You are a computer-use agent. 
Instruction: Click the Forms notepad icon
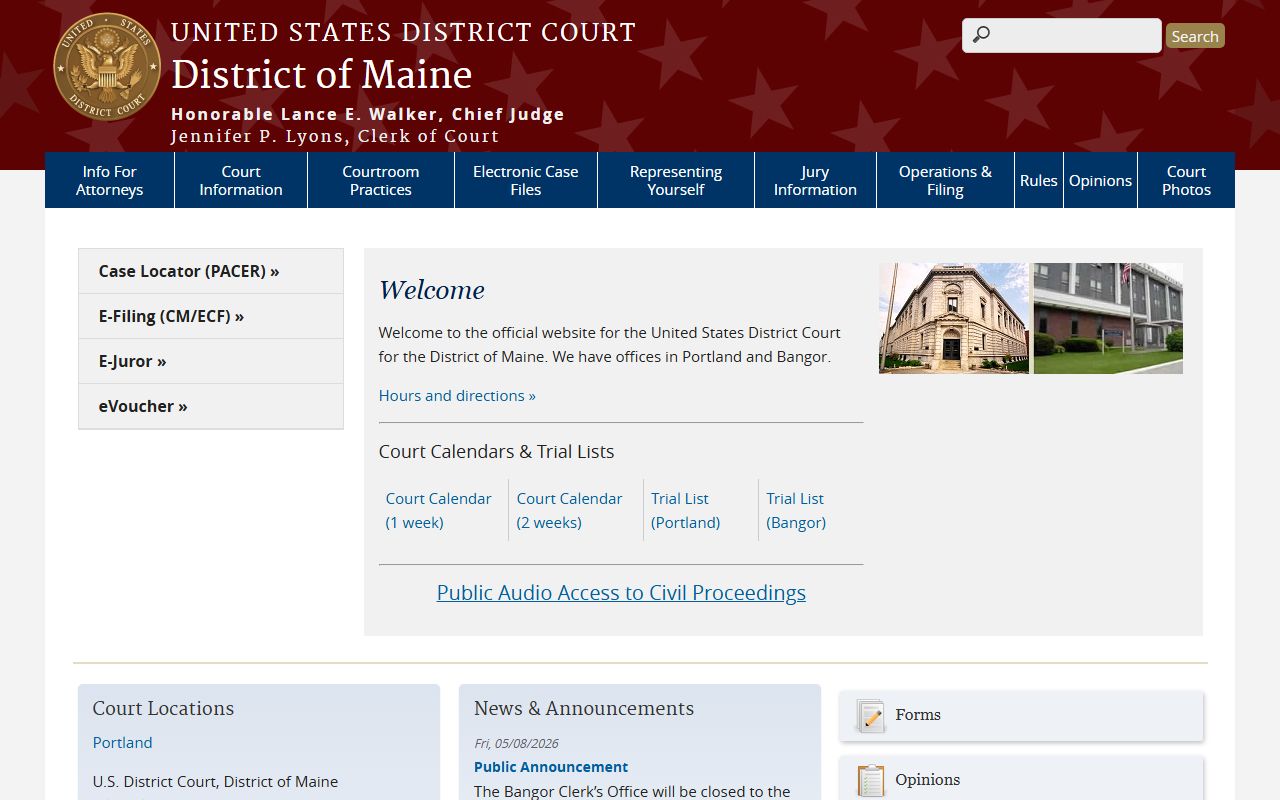870,716
